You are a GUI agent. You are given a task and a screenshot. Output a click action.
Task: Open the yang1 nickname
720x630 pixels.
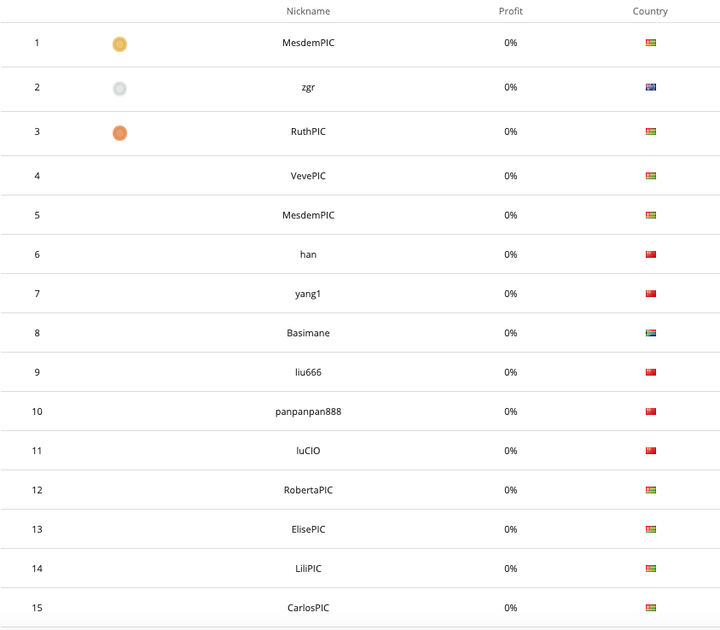pos(308,293)
